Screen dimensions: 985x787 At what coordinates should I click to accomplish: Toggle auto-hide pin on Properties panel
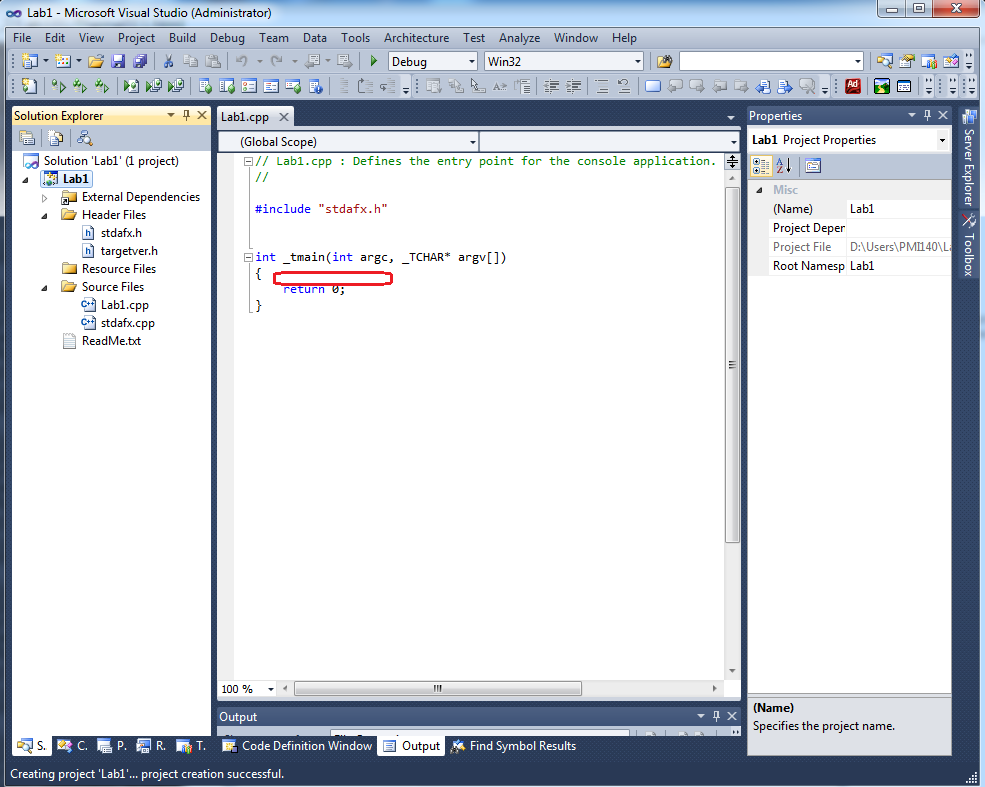pyautogui.click(x=927, y=116)
